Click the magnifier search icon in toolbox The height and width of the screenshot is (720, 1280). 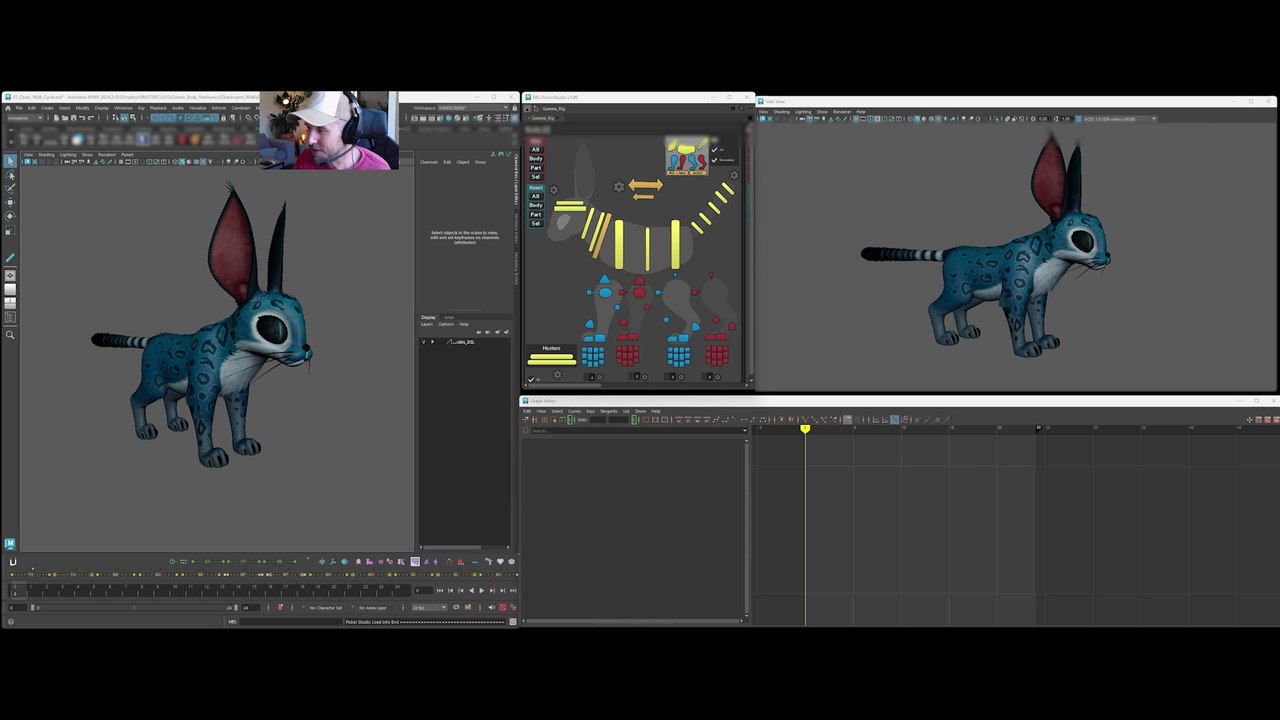coord(10,335)
